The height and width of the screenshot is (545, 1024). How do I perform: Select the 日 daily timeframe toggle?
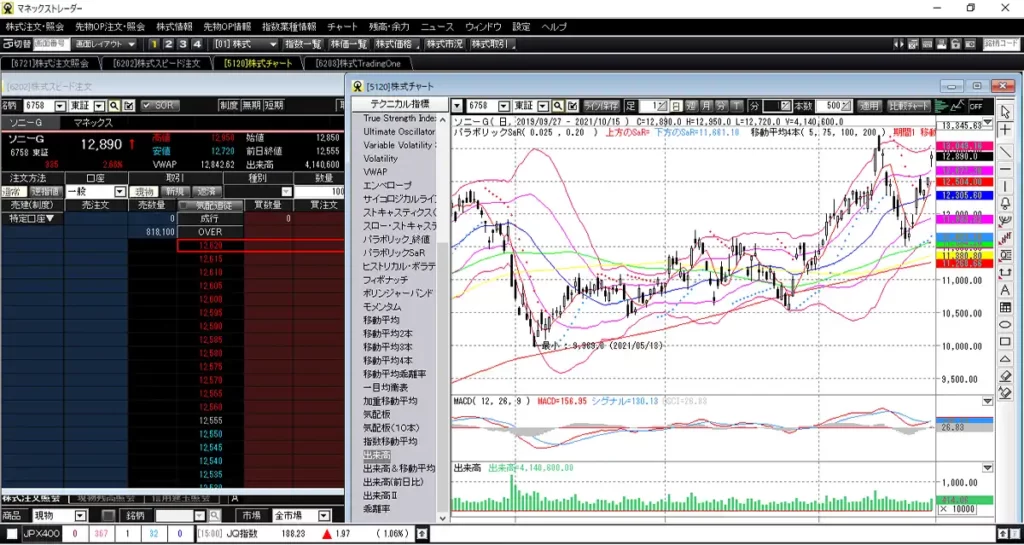(x=676, y=105)
